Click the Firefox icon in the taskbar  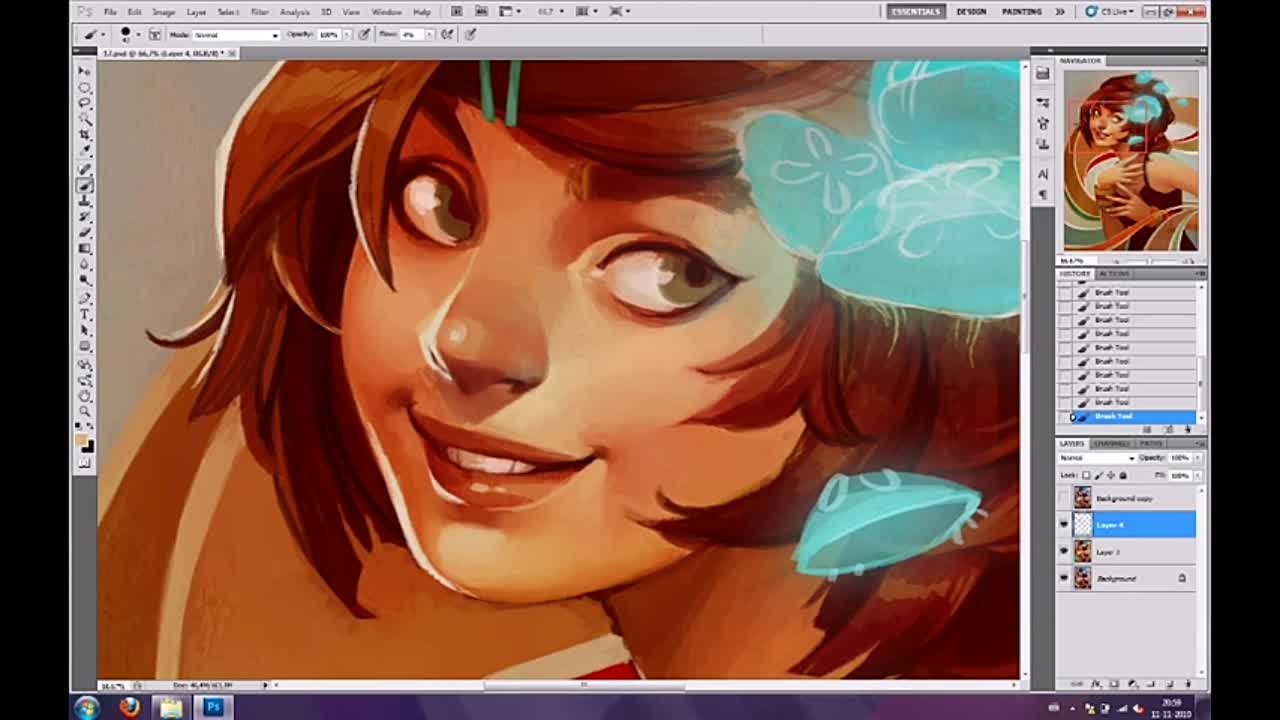(129, 707)
